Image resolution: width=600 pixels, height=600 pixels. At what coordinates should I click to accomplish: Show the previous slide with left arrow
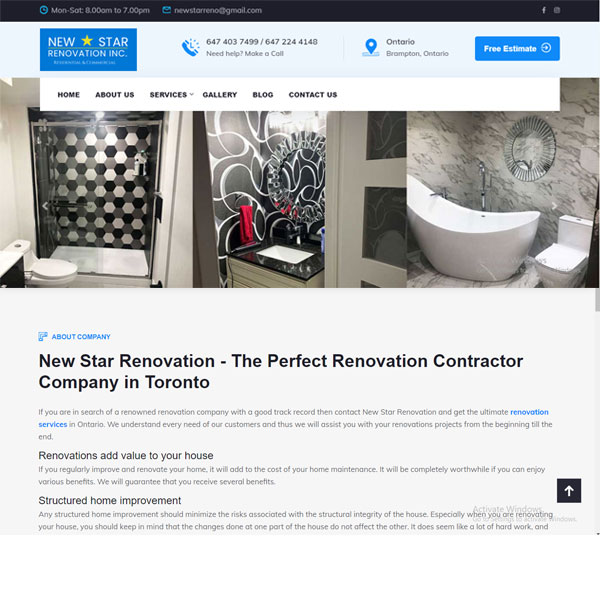click(45, 206)
